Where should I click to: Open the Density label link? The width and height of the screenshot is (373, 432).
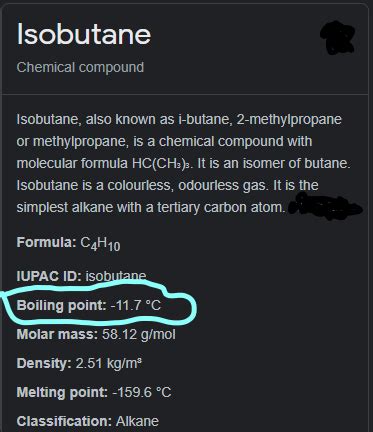(44, 363)
